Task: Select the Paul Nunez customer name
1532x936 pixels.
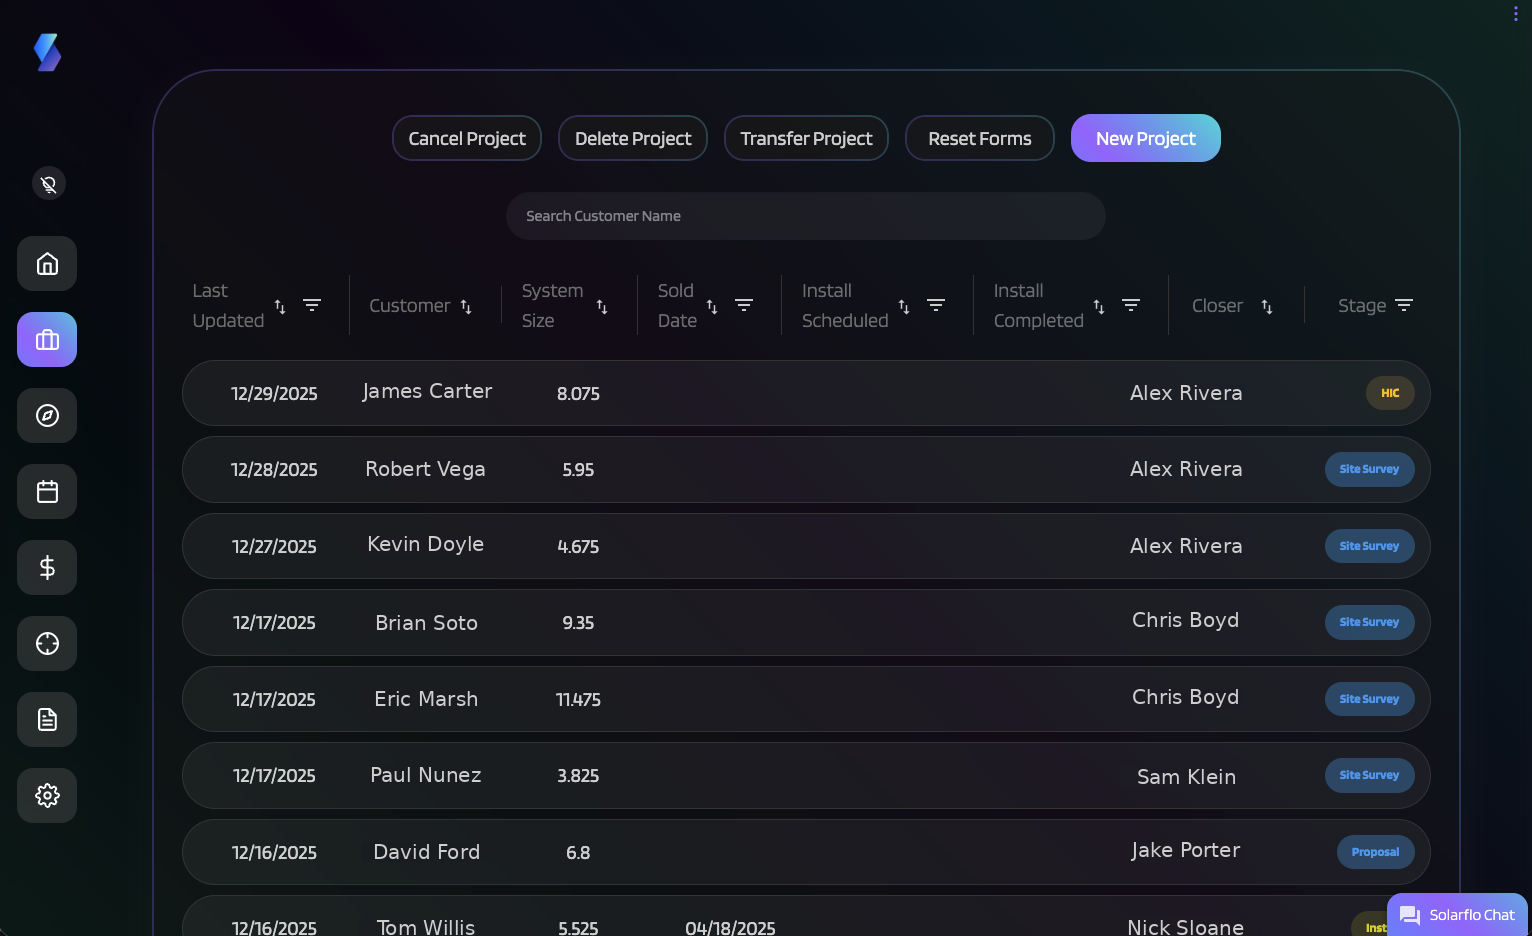Action: coord(426,775)
